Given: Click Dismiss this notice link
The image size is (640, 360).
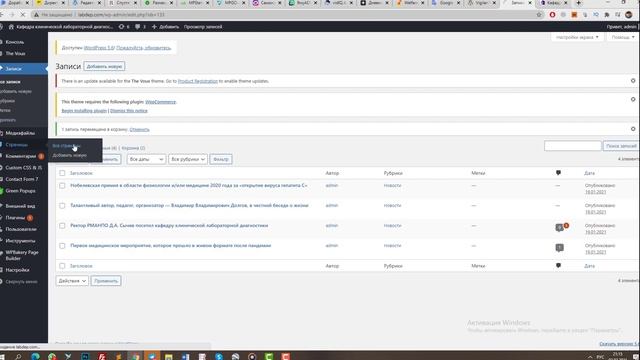Looking at the screenshot, I should click(x=129, y=111).
